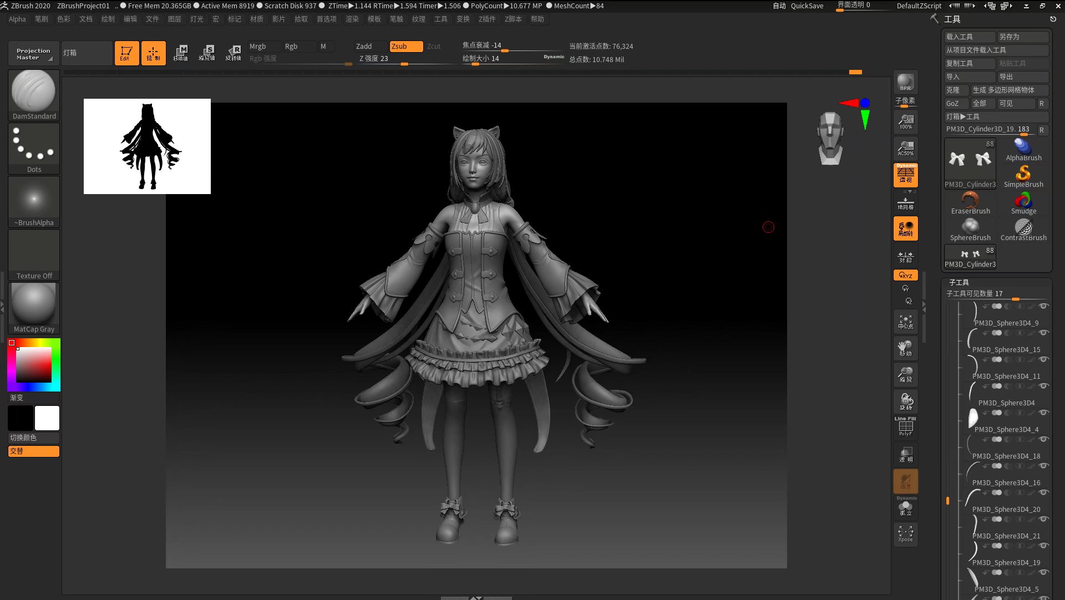Screen dimensions: 1065x600
Task: Adjust the Z强度 intensity slider
Action: 404,59
